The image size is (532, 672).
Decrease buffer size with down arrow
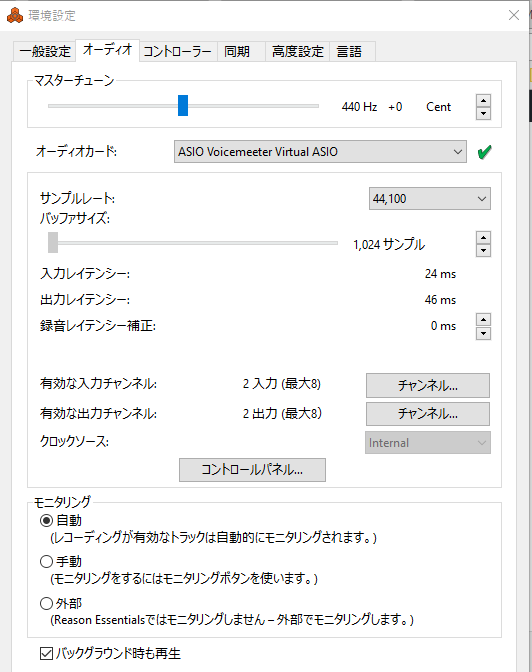coord(483,250)
